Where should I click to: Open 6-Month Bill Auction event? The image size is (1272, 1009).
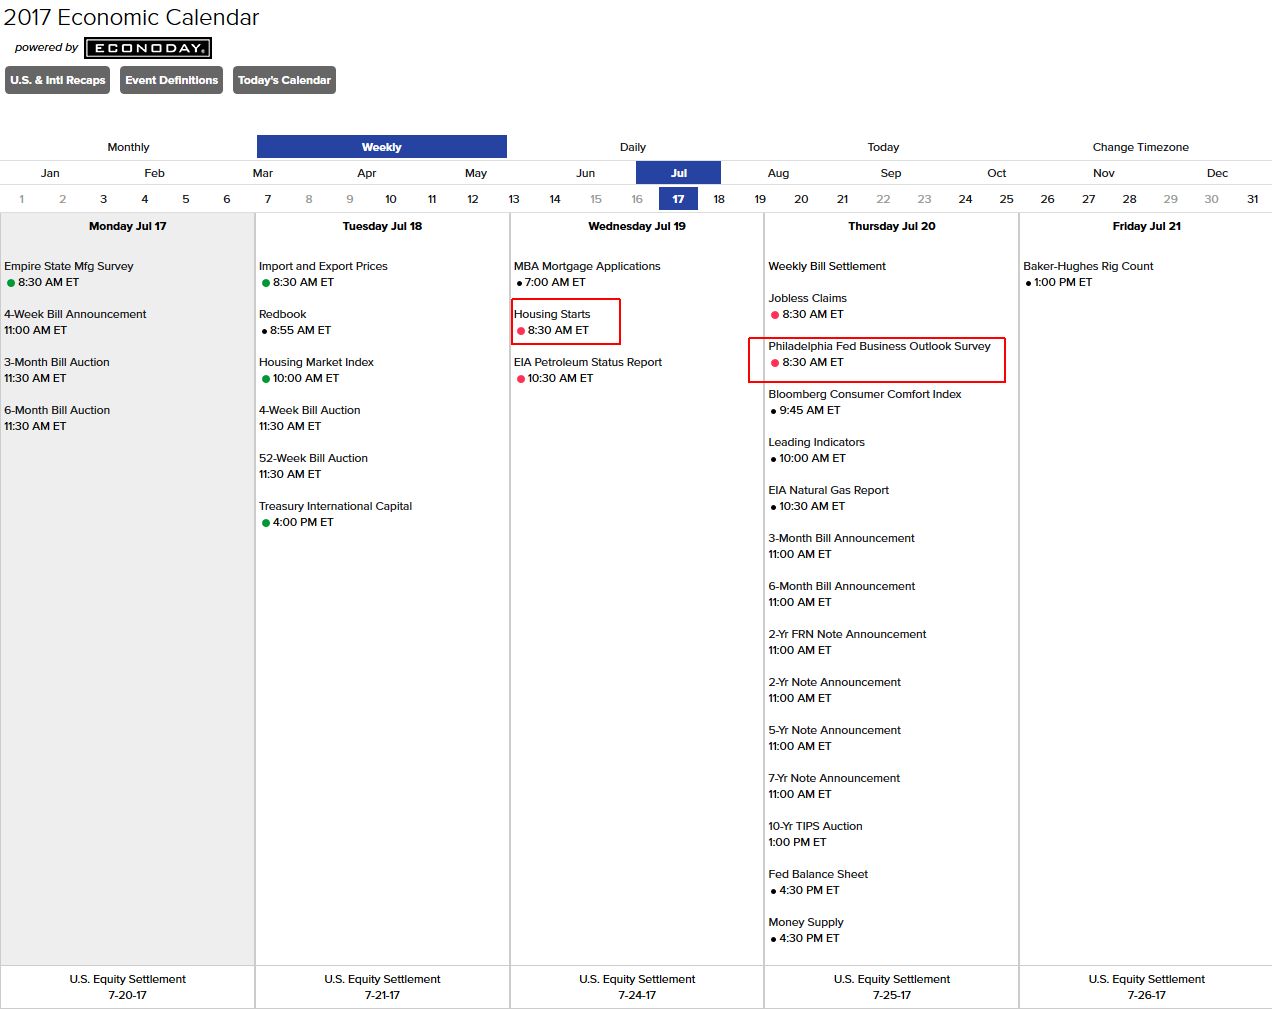[x=57, y=410]
